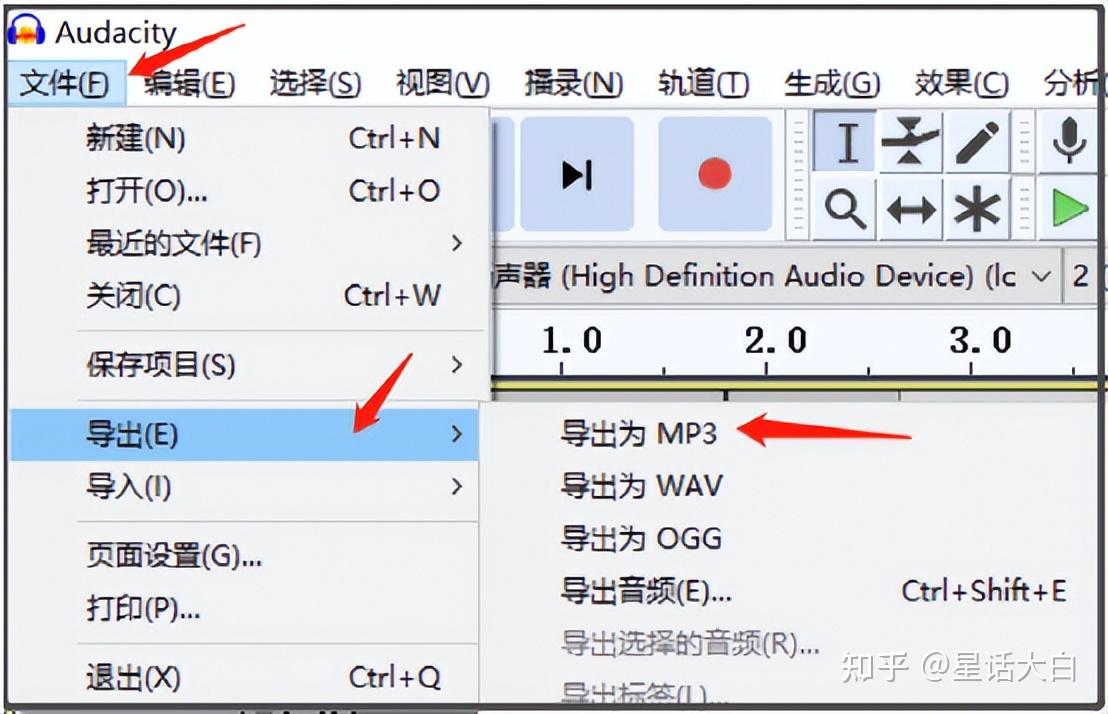Select the I-beam Selection tool
The image size is (1108, 714).
pyautogui.click(x=845, y=141)
